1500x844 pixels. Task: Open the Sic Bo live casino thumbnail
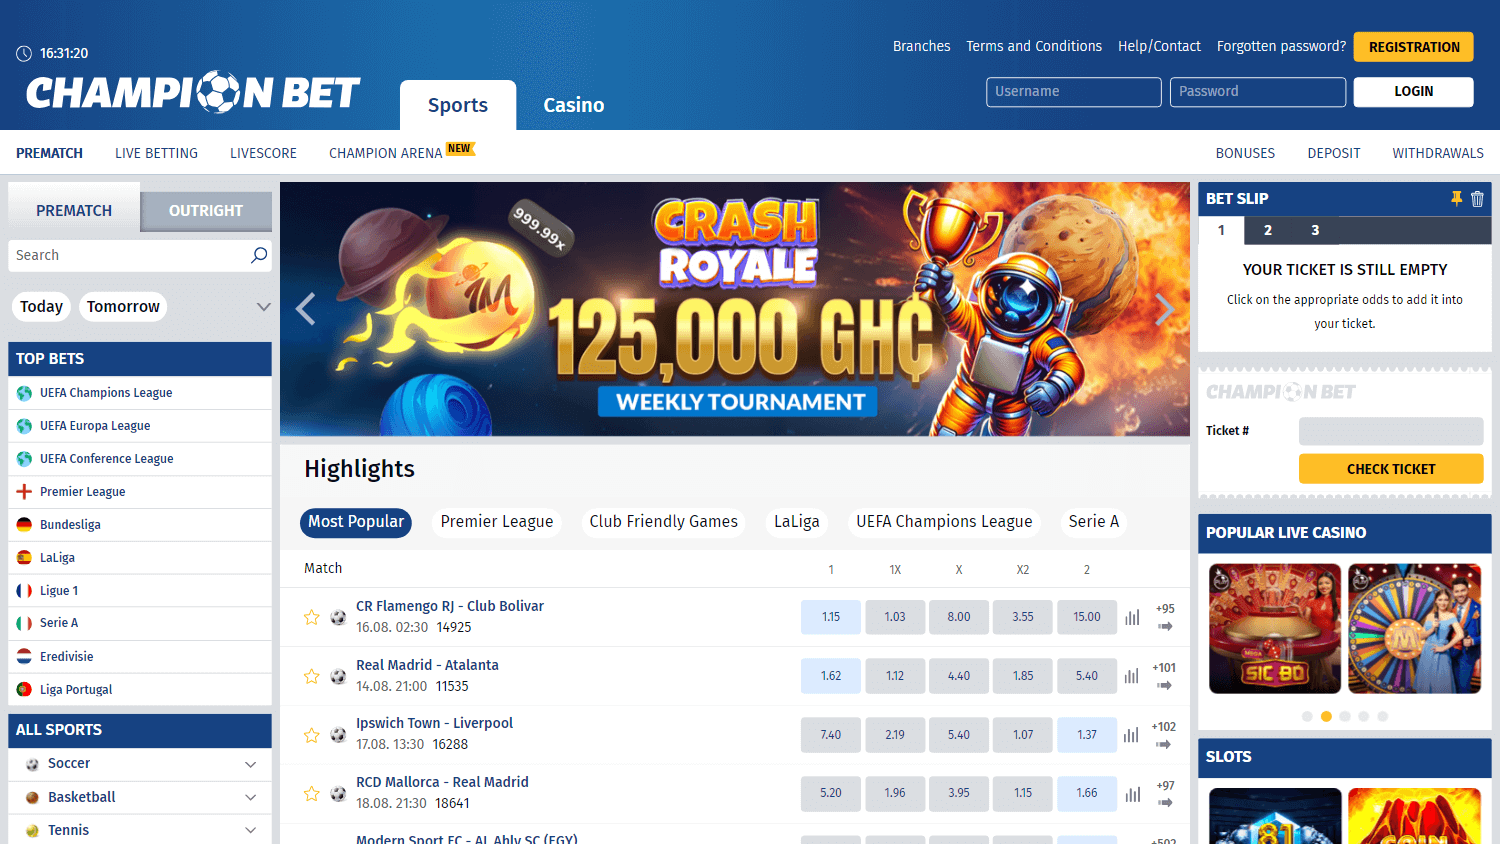(x=1275, y=629)
